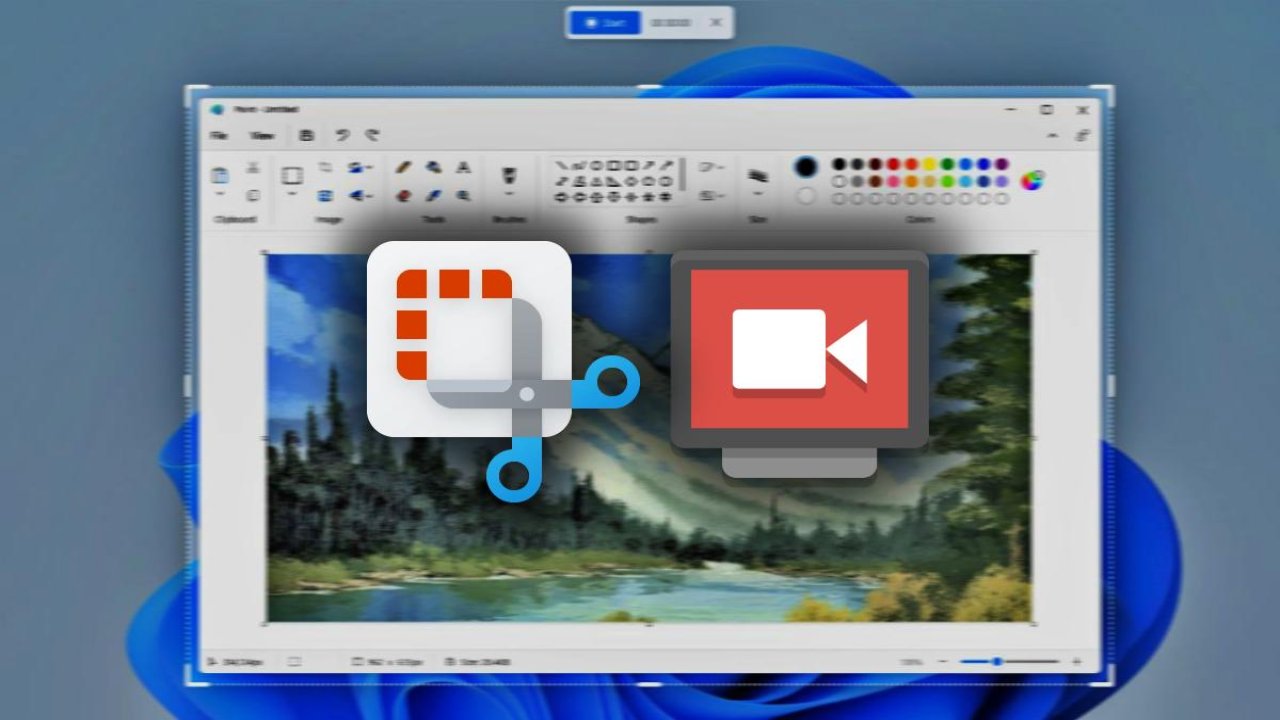The height and width of the screenshot is (720, 1280).
Task: Collapse the Paint ribbon with the chevron
Action: pos(1052,135)
